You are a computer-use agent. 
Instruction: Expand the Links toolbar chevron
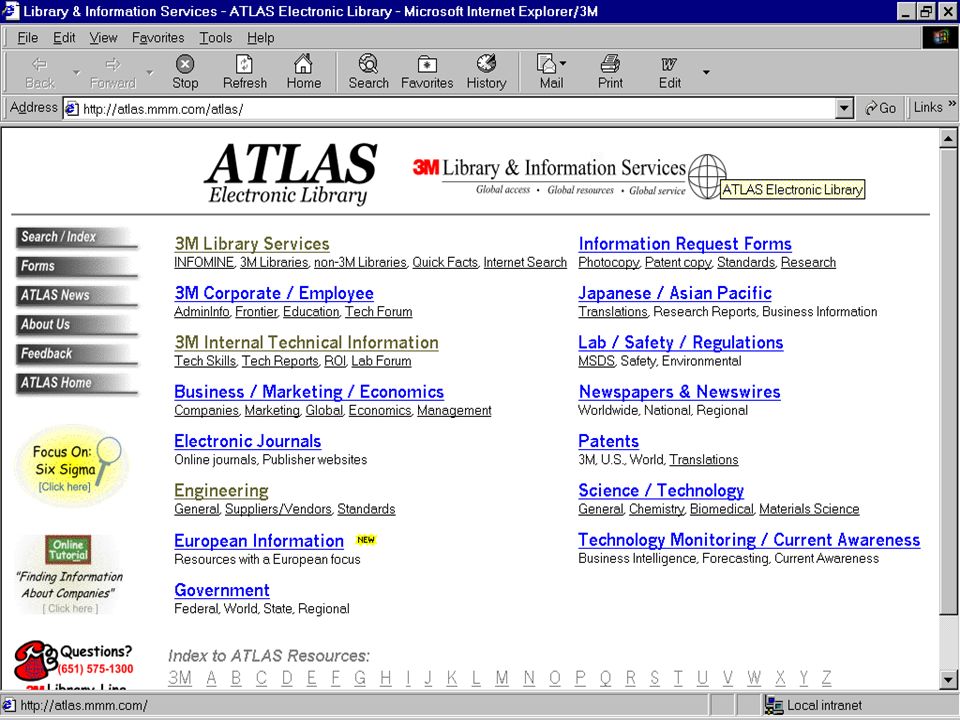pos(952,104)
